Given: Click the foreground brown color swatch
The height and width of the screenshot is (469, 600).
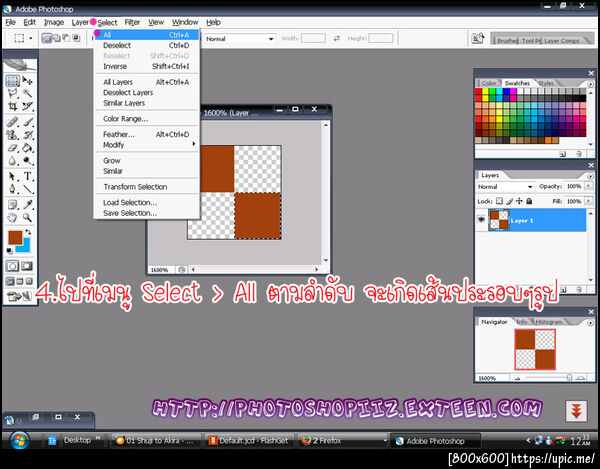Looking at the screenshot, I should click(15, 238).
